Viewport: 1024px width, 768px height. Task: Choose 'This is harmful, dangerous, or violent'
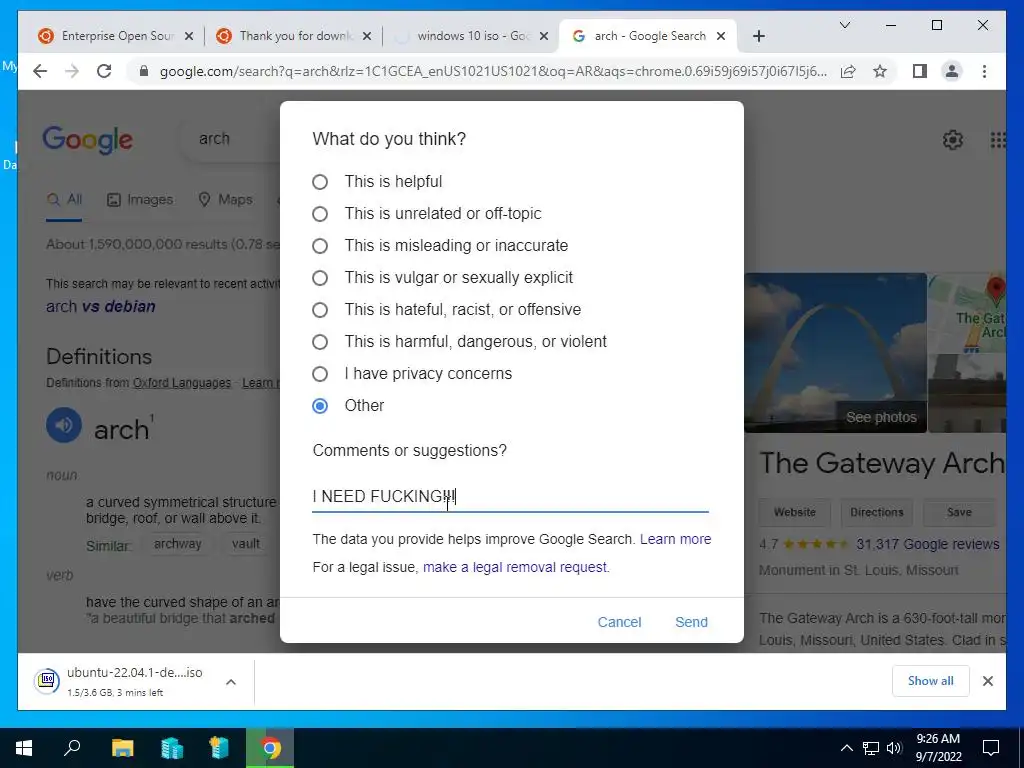[x=319, y=342]
